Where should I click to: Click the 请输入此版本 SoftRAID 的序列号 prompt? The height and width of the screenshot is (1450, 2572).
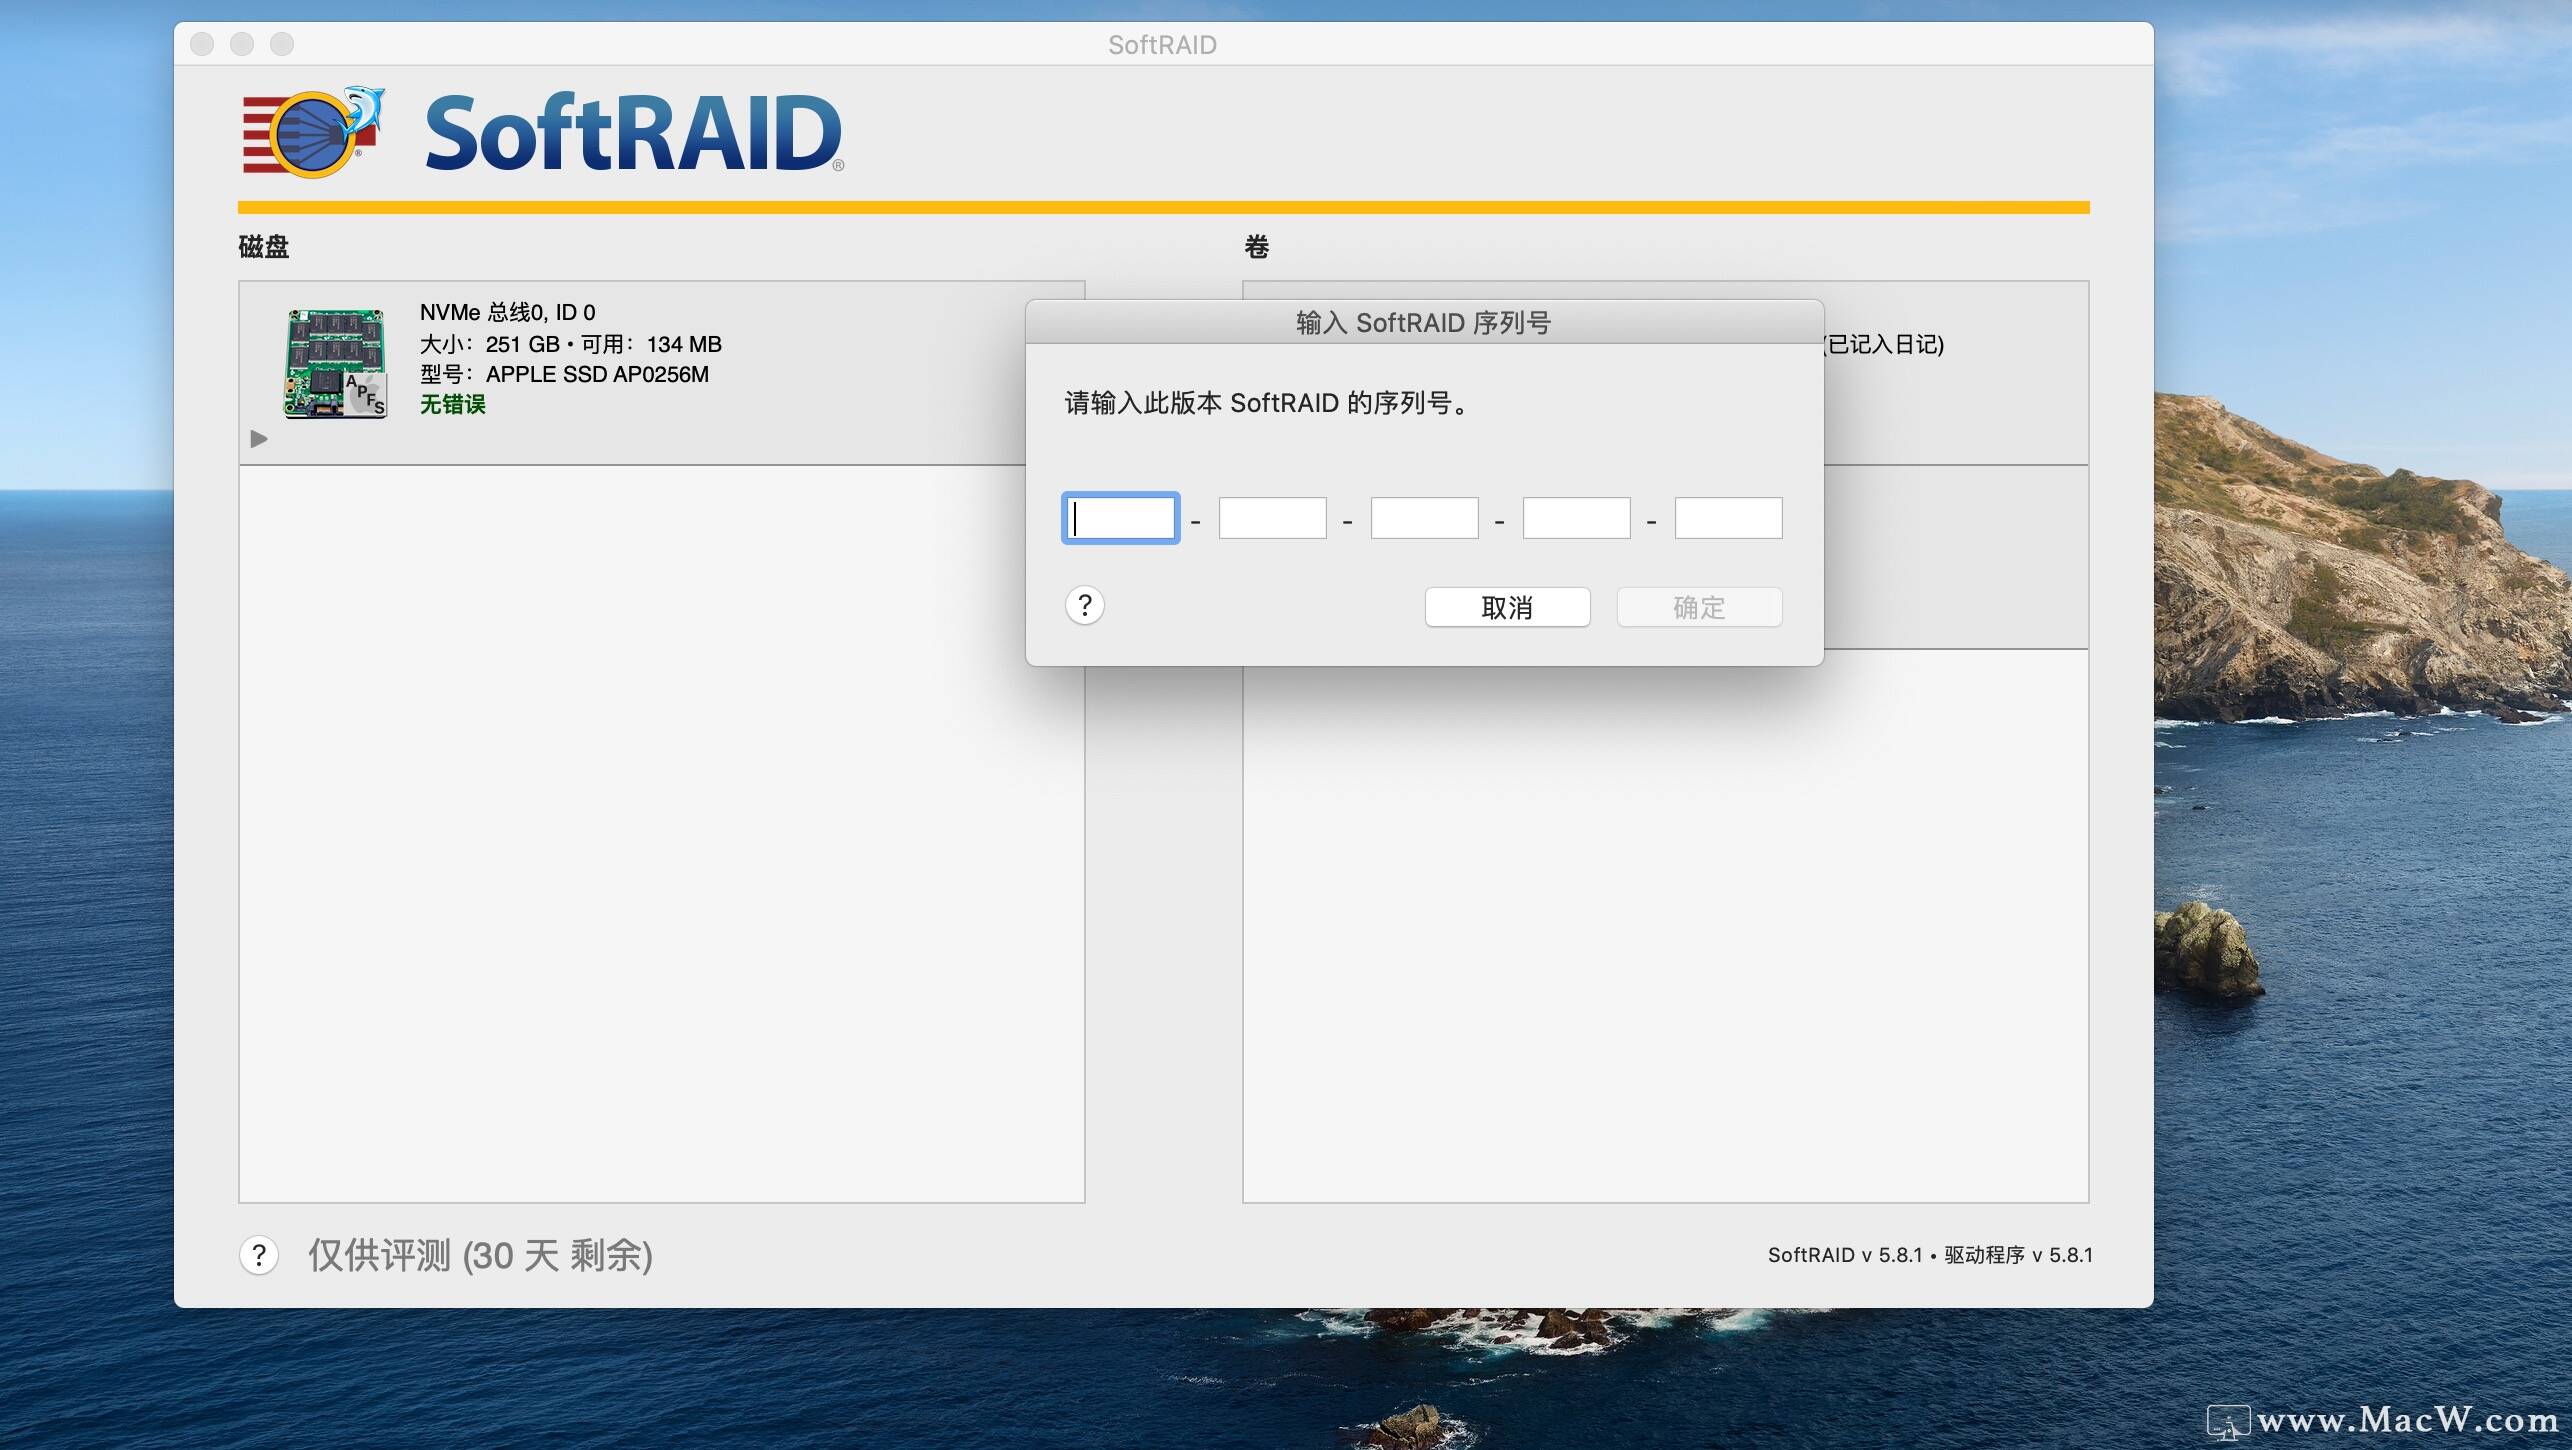click(x=1266, y=403)
